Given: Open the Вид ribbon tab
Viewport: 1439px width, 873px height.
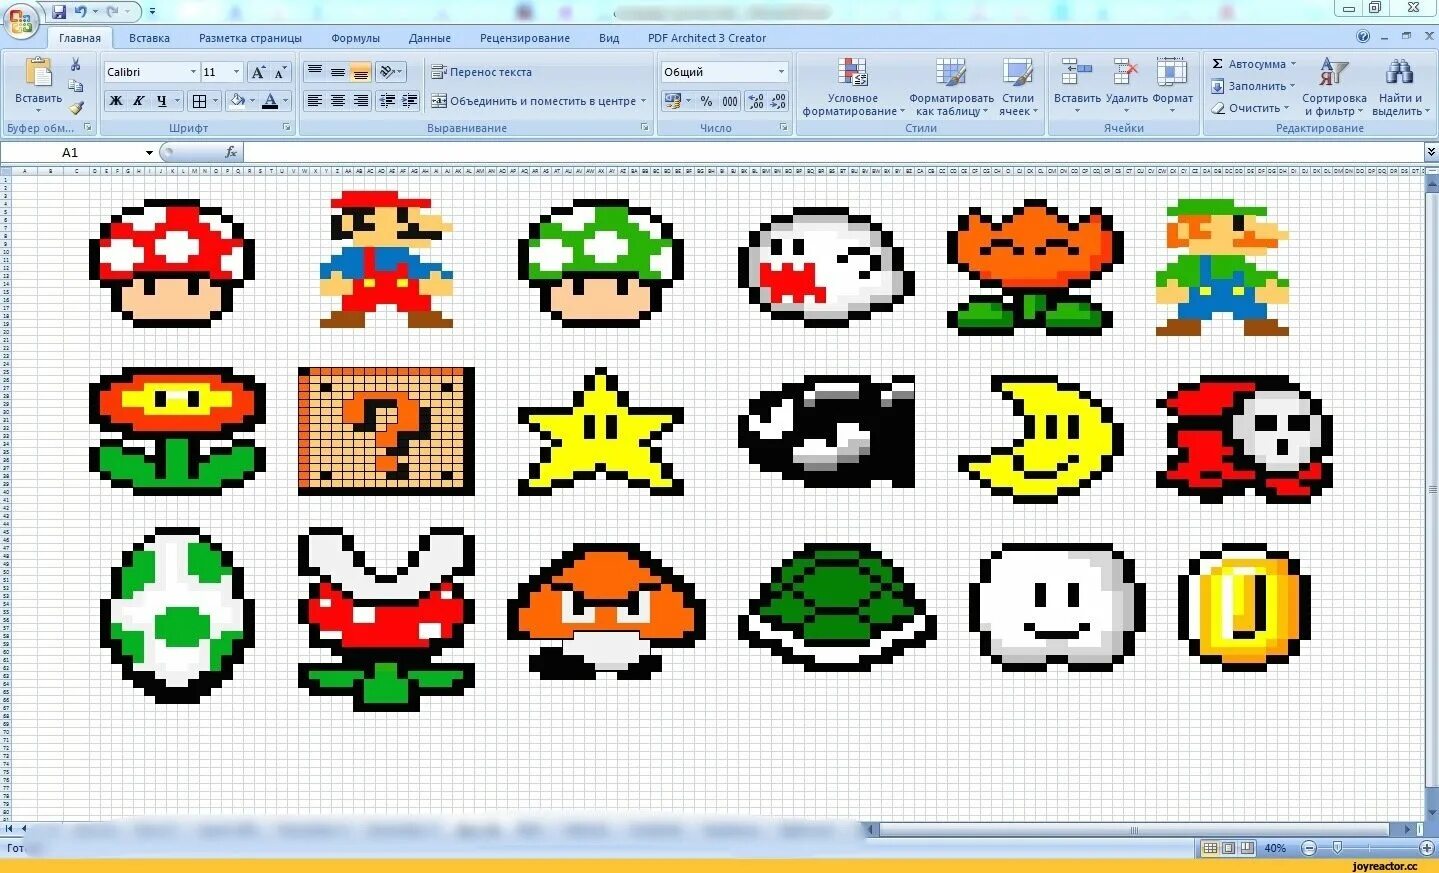Looking at the screenshot, I should coord(609,38).
